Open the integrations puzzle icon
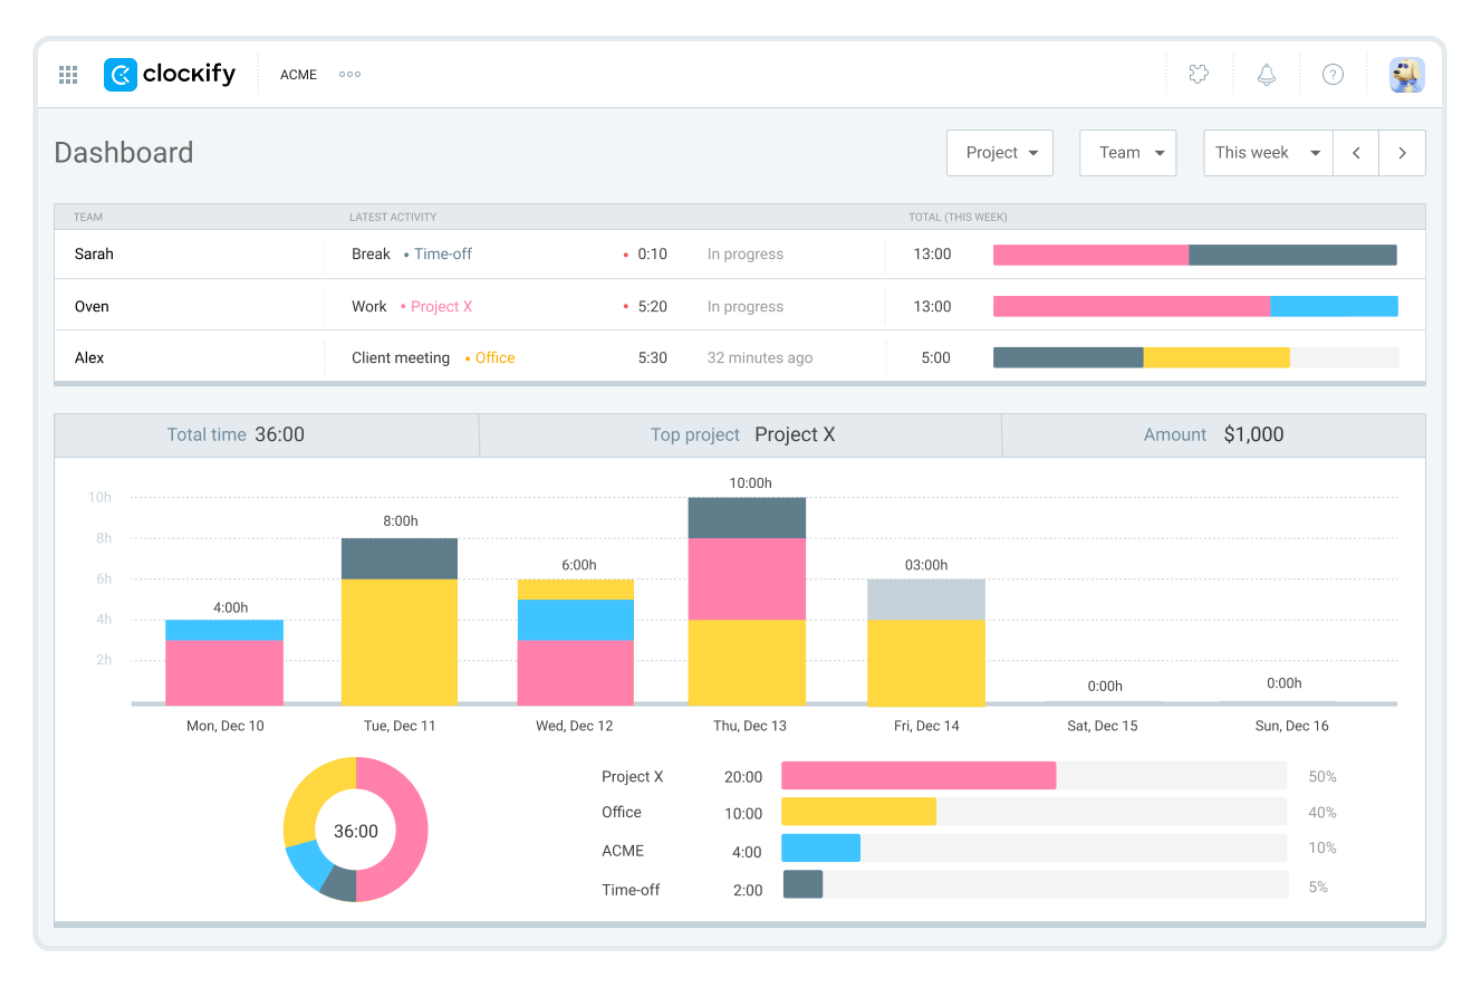1480x987 pixels. (1199, 74)
